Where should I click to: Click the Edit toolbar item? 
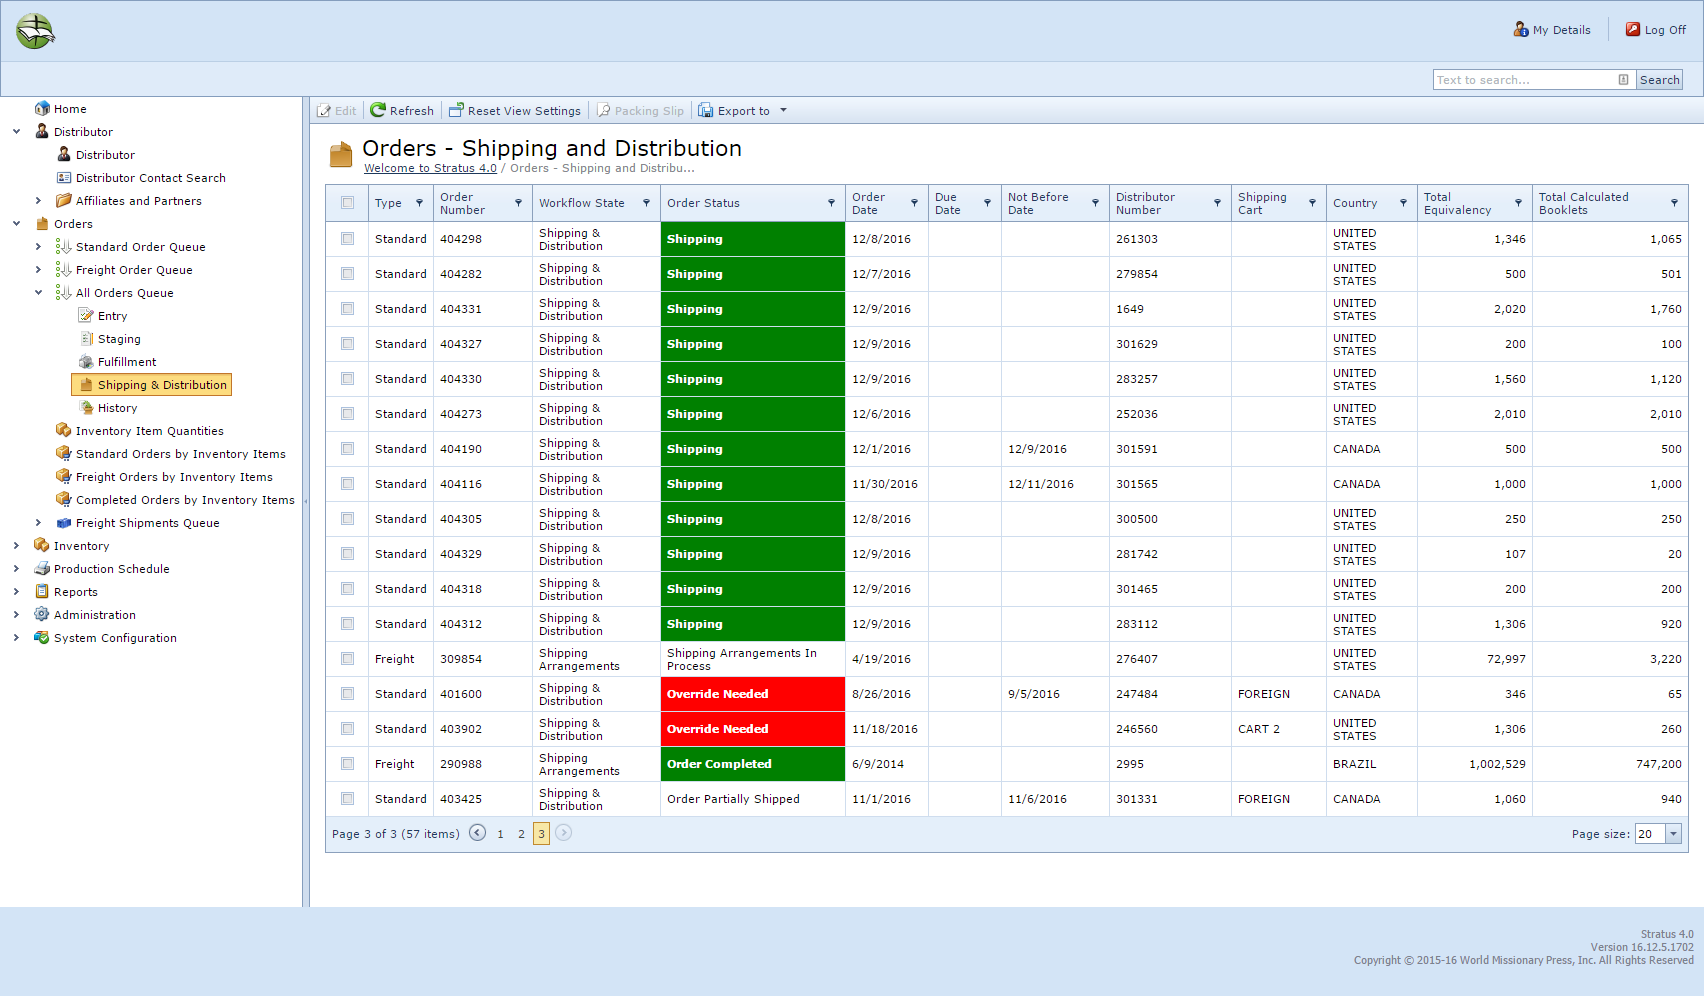(x=337, y=110)
